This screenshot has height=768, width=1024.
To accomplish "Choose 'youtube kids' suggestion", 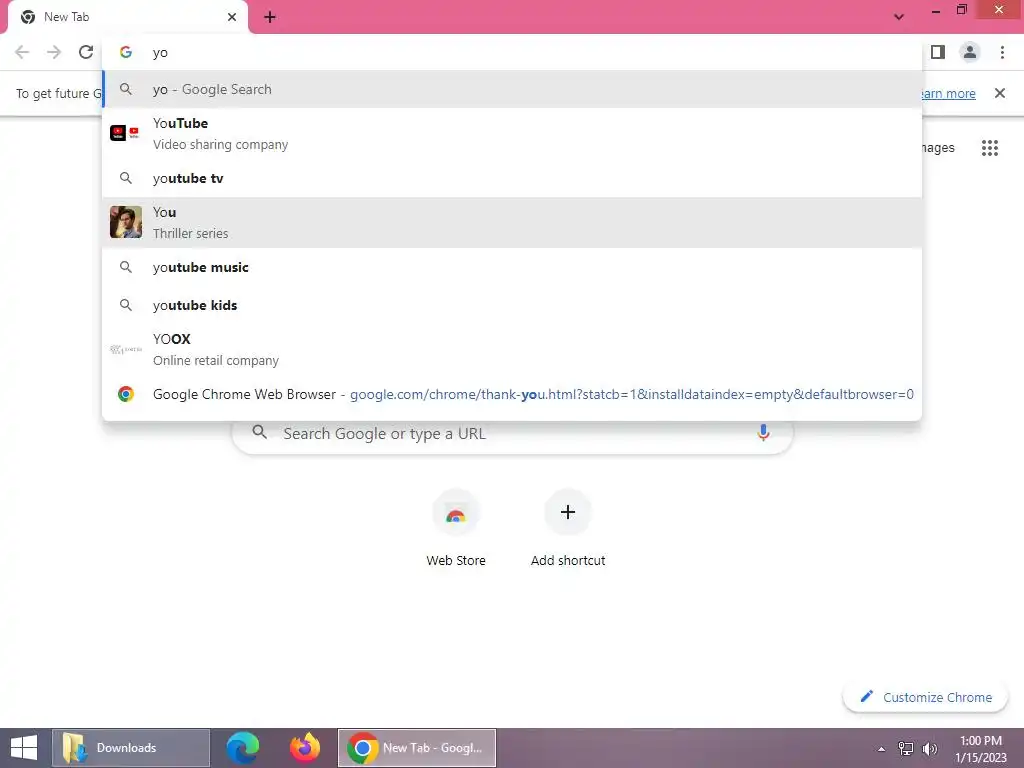I will click(512, 305).
